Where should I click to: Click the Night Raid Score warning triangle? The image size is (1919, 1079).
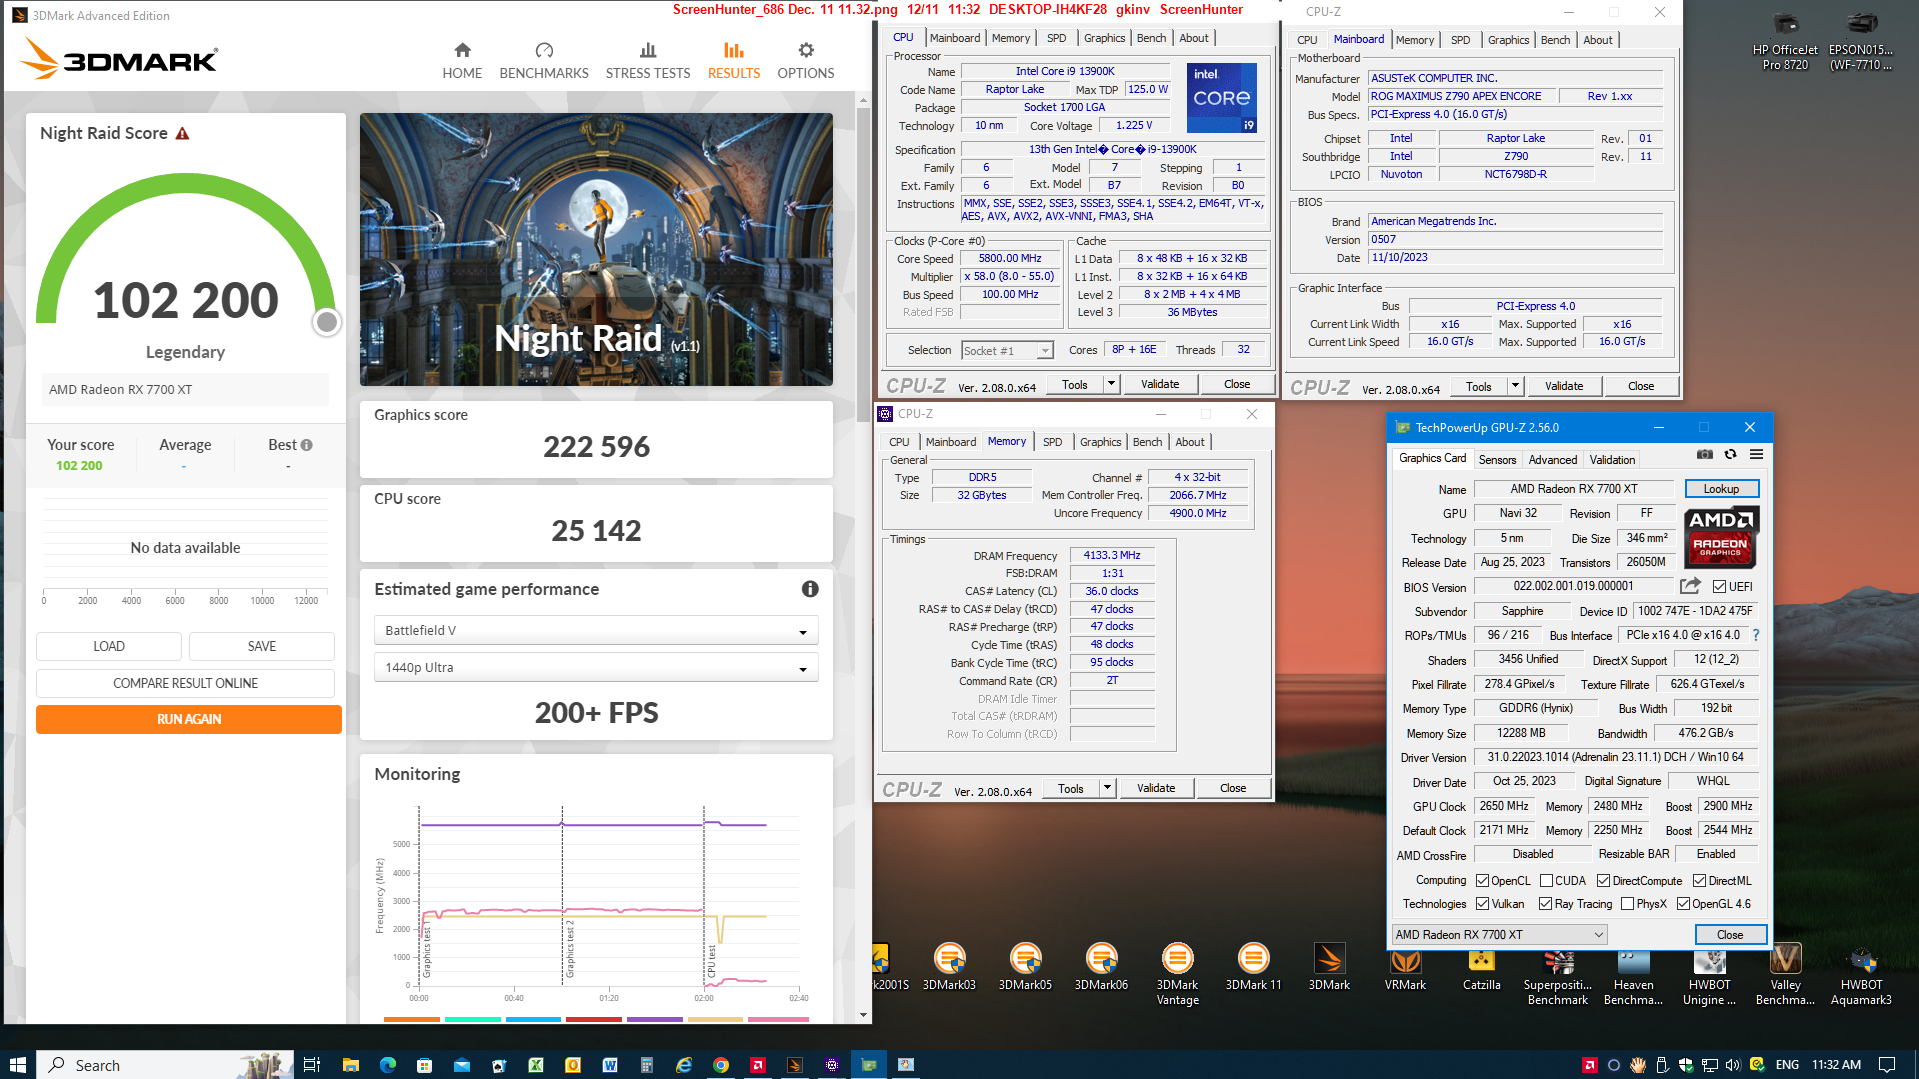(182, 134)
